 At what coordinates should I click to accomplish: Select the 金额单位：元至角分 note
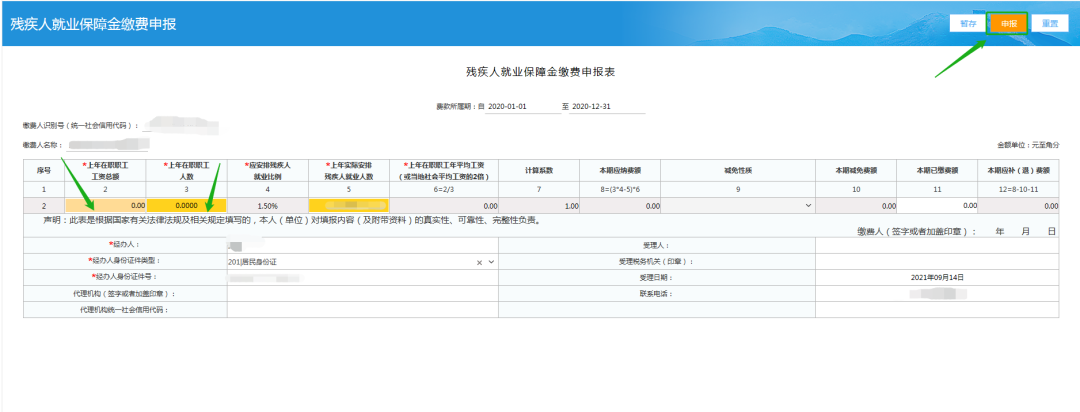coord(1028,145)
